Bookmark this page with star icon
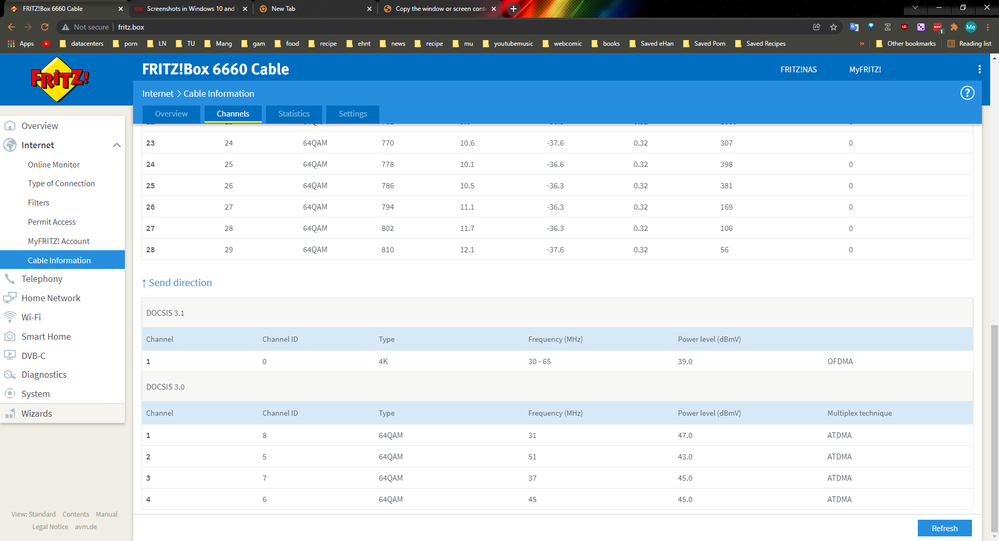This screenshot has height=541, width=999. coord(833,27)
